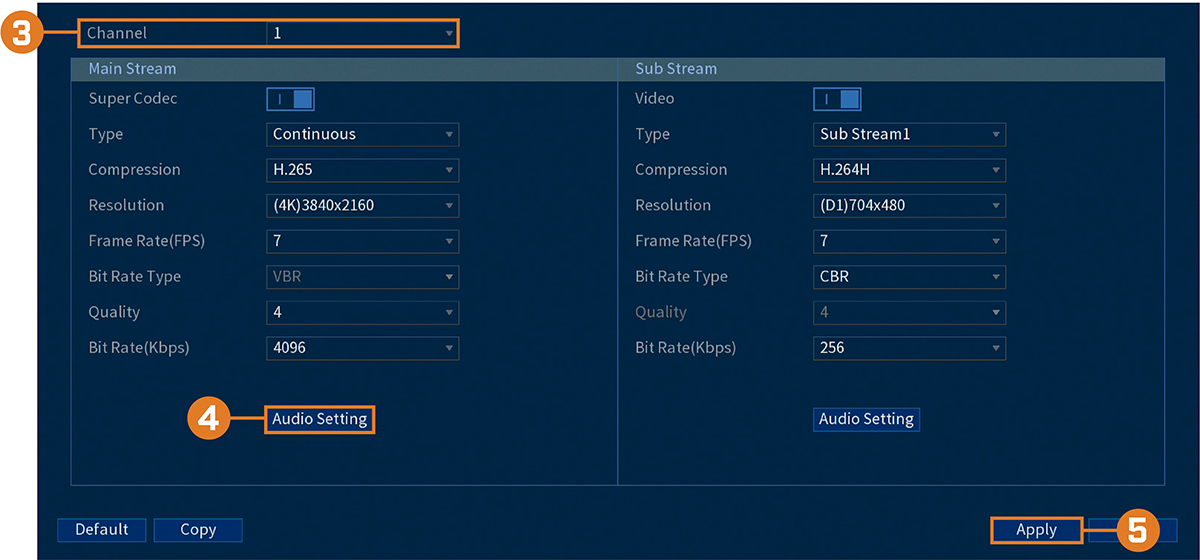The width and height of the screenshot is (1200, 560).
Task: Click the Sub Stream section header
Action: (x=891, y=69)
